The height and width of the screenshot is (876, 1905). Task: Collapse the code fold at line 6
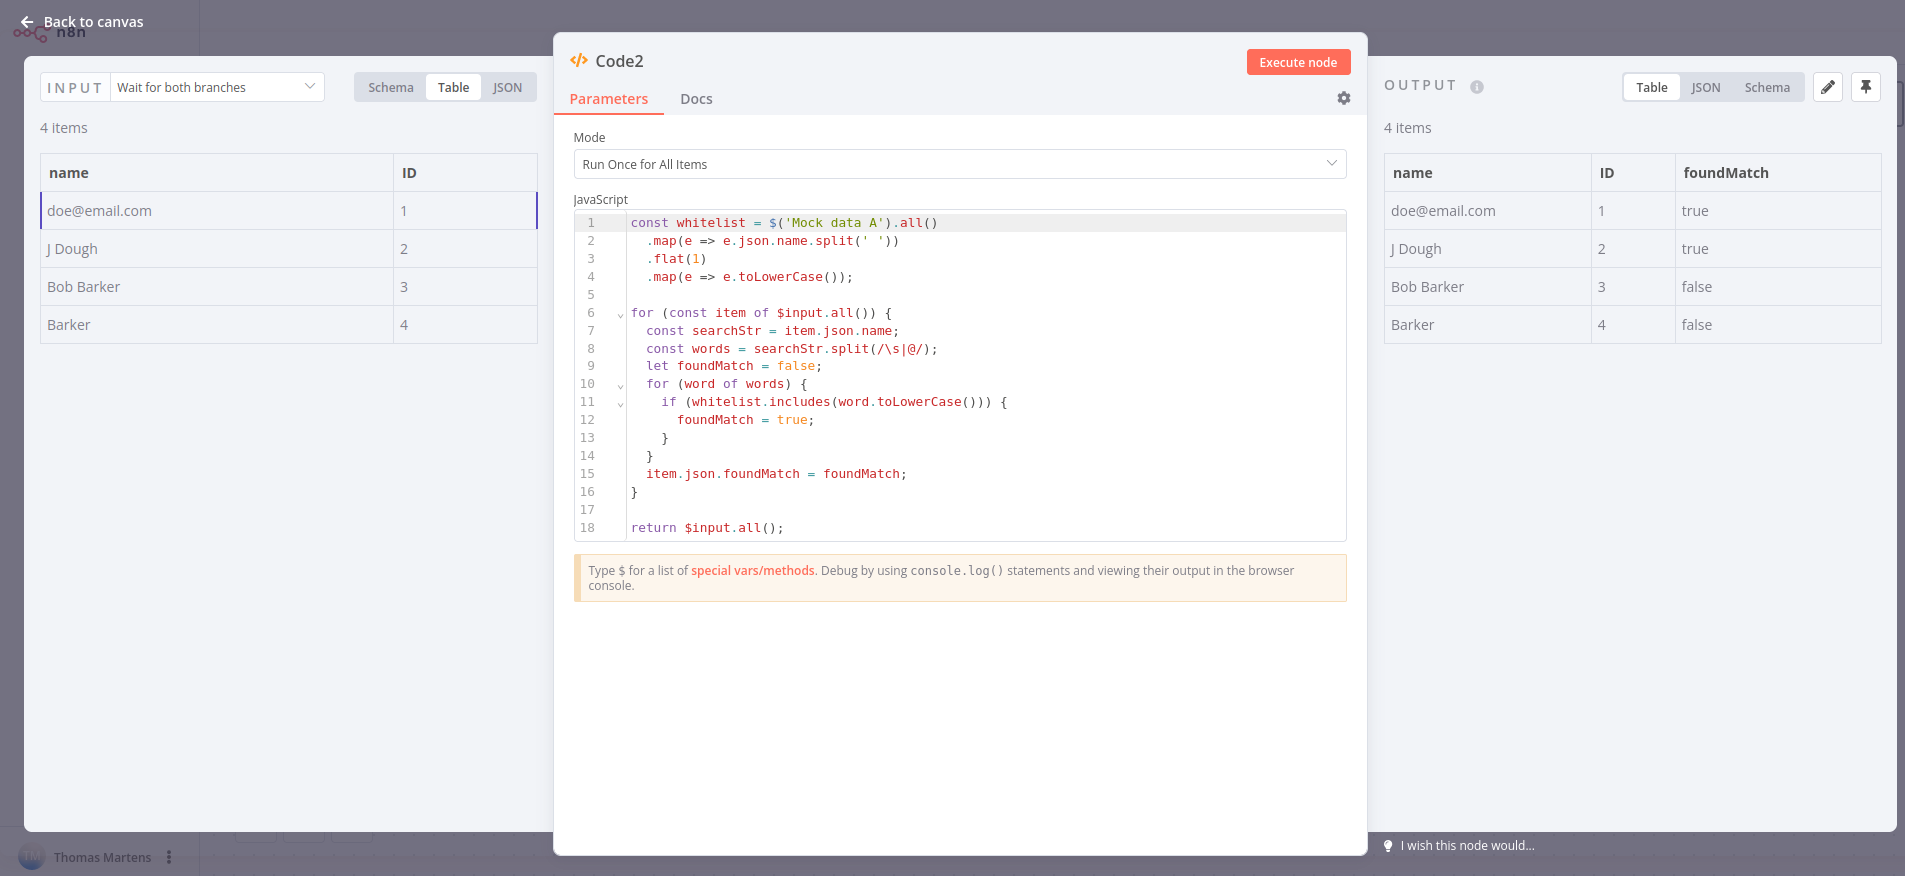(620, 314)
